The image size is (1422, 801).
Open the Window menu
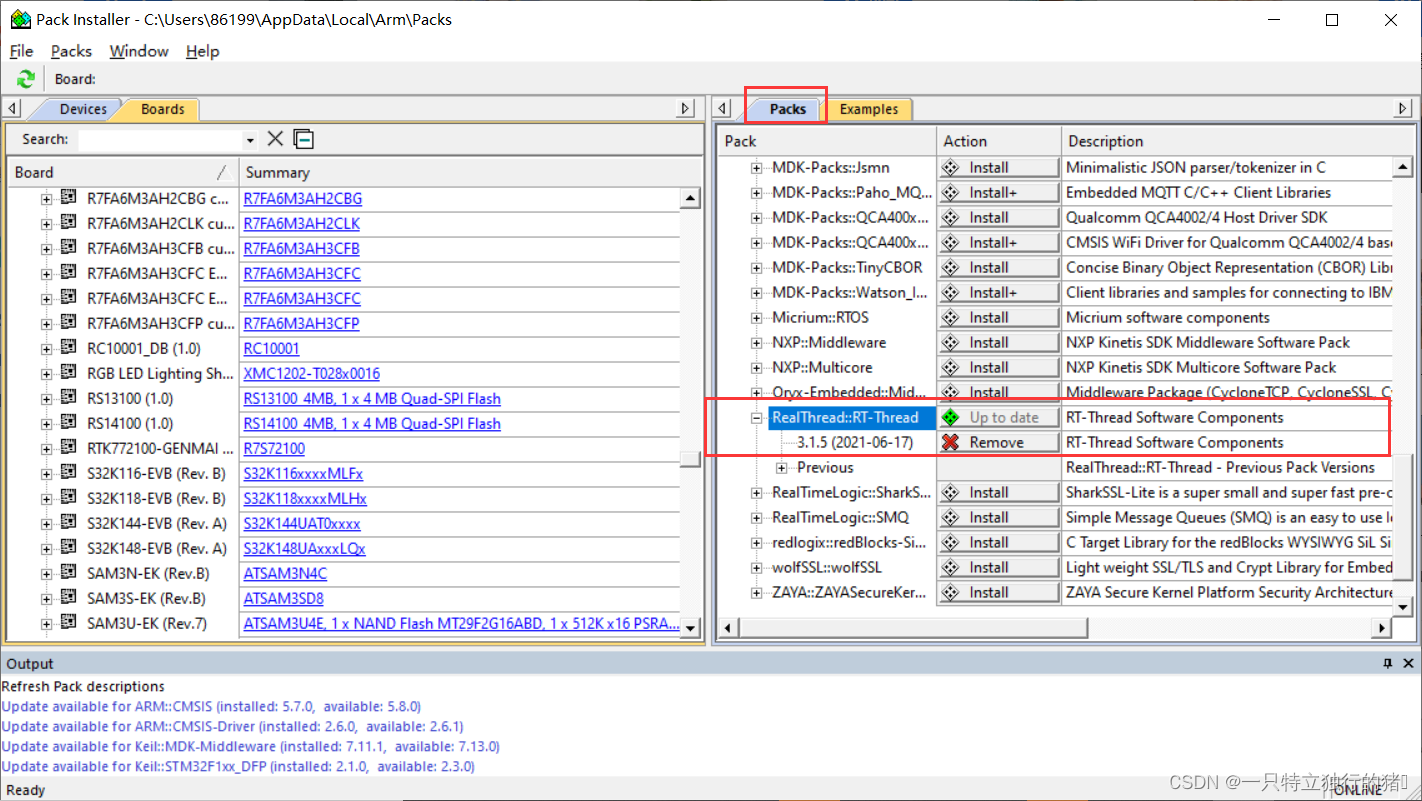coord(139,51)
